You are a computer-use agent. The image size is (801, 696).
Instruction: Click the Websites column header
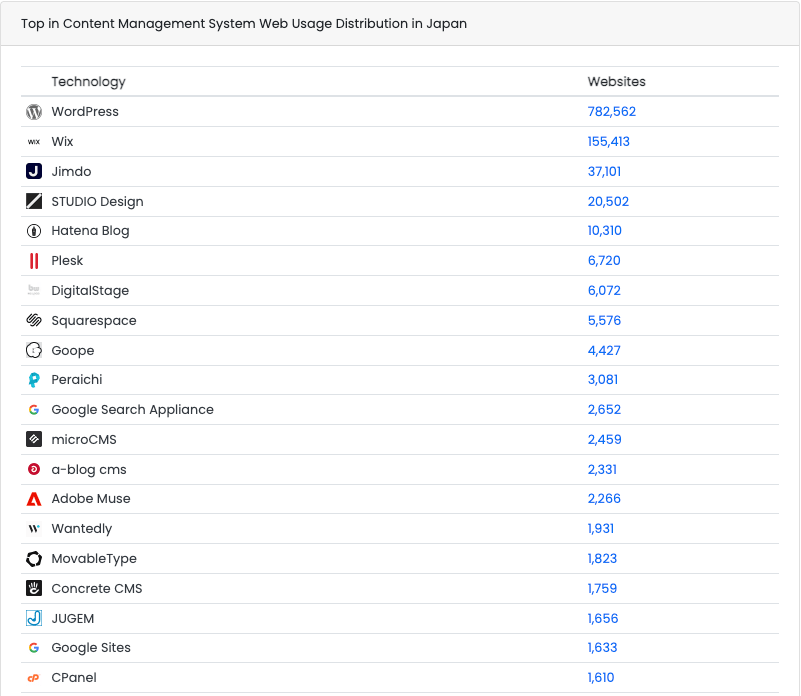(616, 82)
